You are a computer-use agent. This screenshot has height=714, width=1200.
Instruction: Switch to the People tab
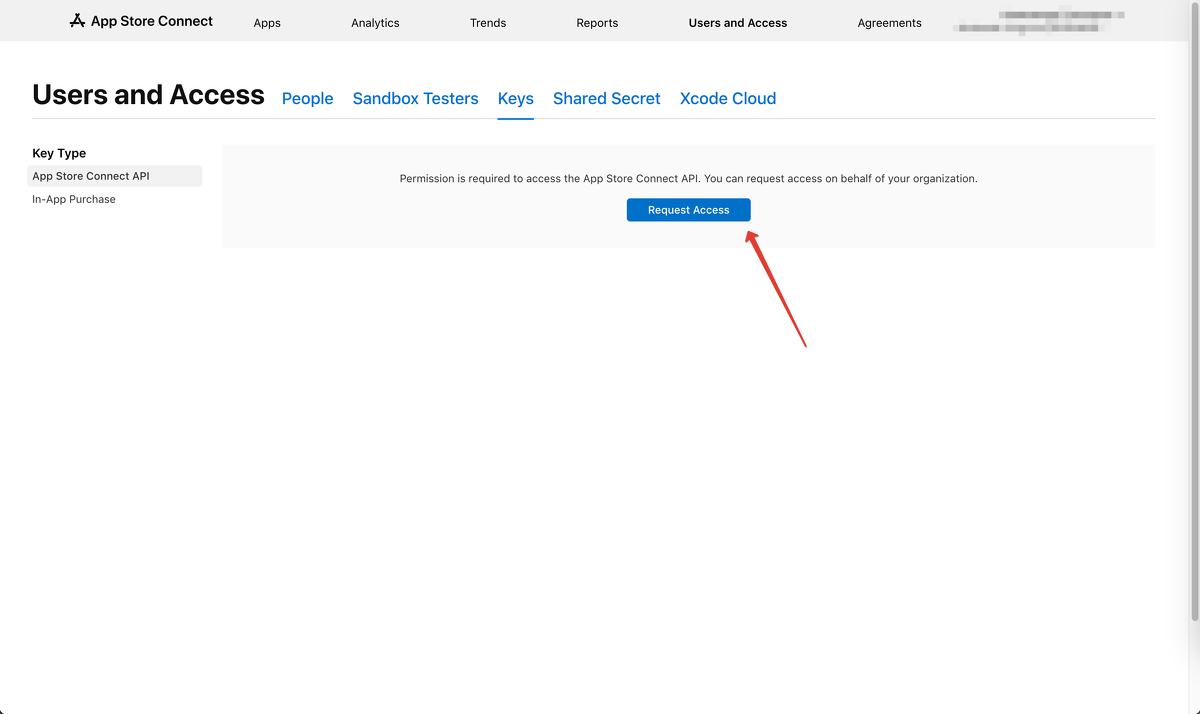pyautogui.click(x=308, y=98)
